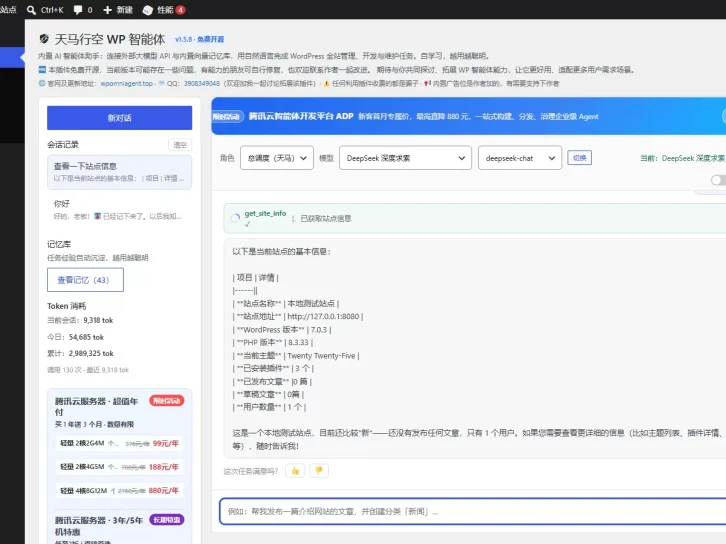Click the http://127.0.0.1:8080 site address text

(x=323, y=316)
